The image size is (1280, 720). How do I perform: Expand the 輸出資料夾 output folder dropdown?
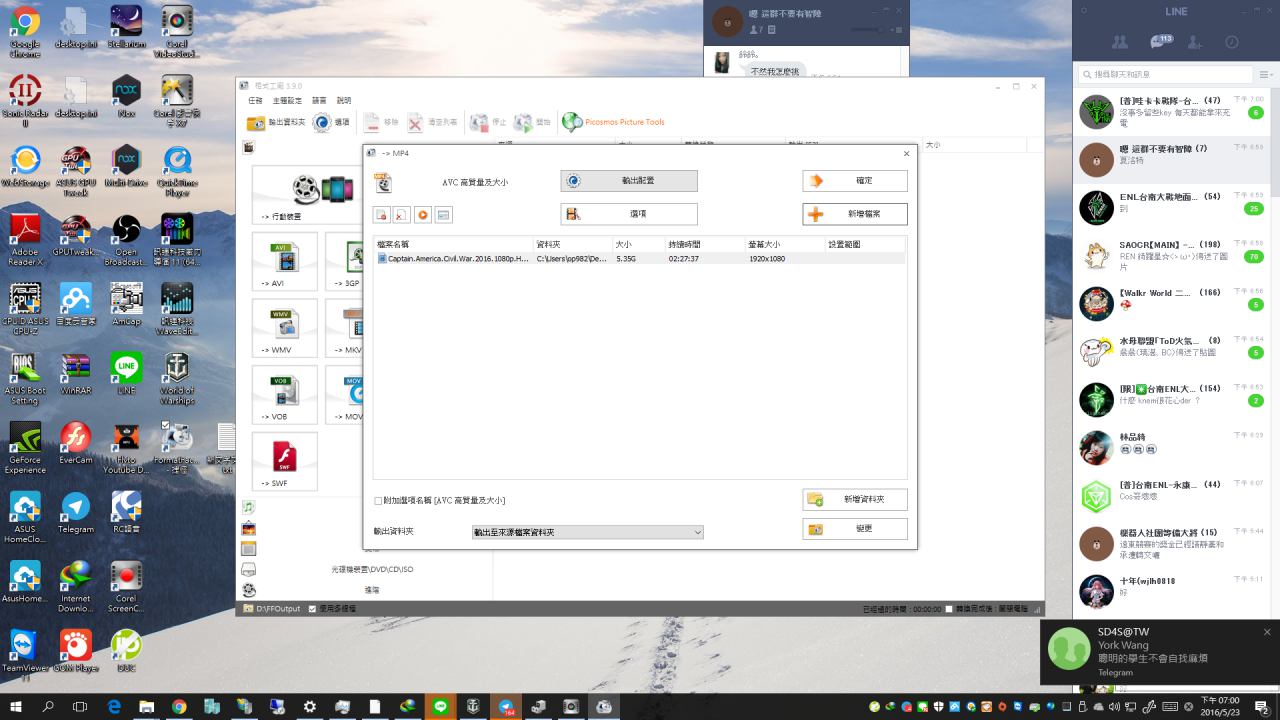pyautogui.click(x=697, y=533)
